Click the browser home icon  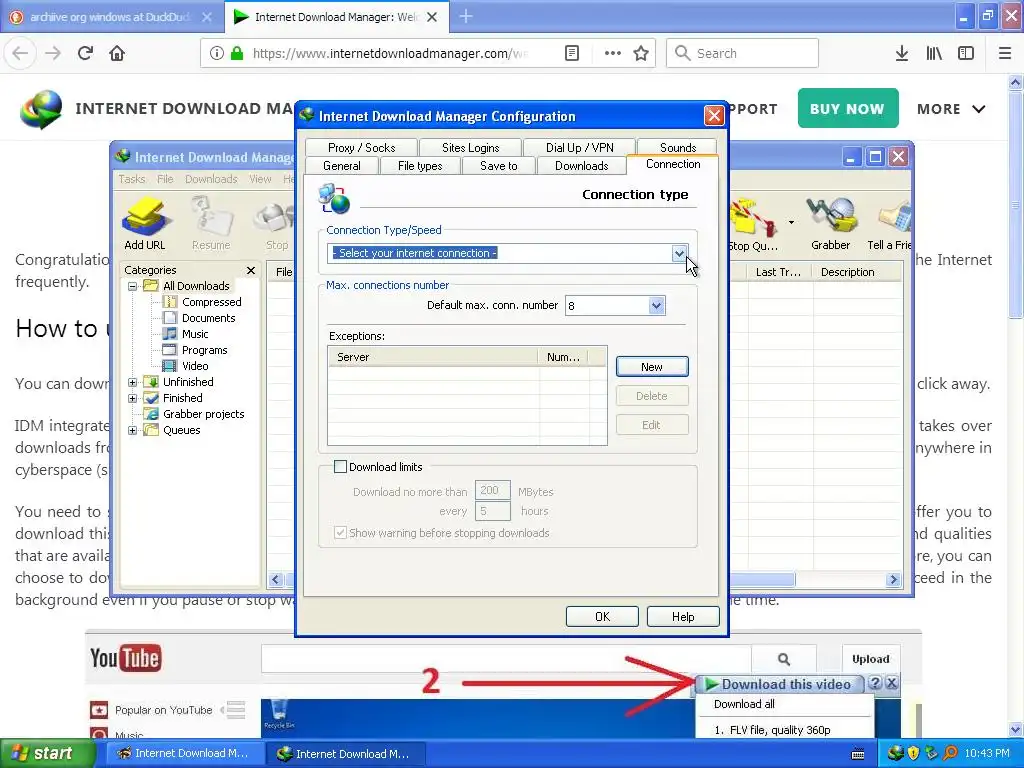[x=117, y=53]
